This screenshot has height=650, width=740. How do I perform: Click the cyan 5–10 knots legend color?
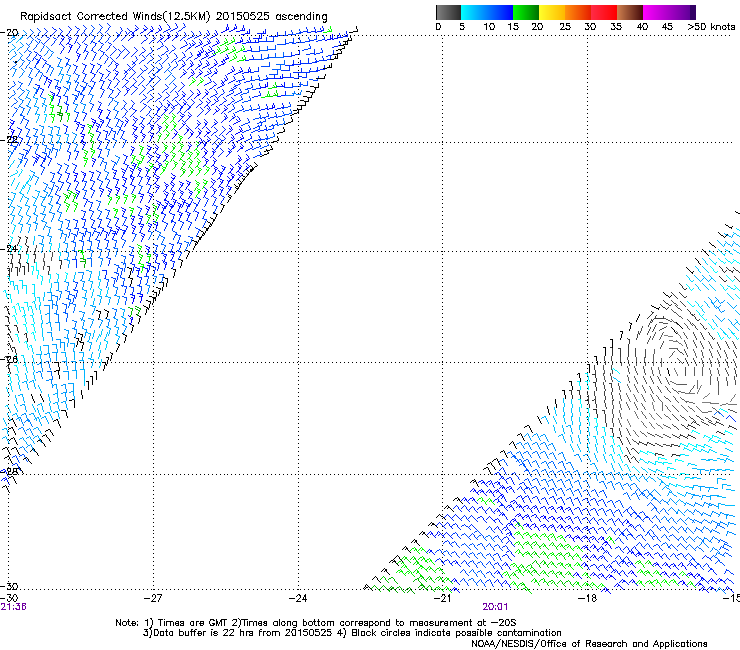click(x=474, y=12)
